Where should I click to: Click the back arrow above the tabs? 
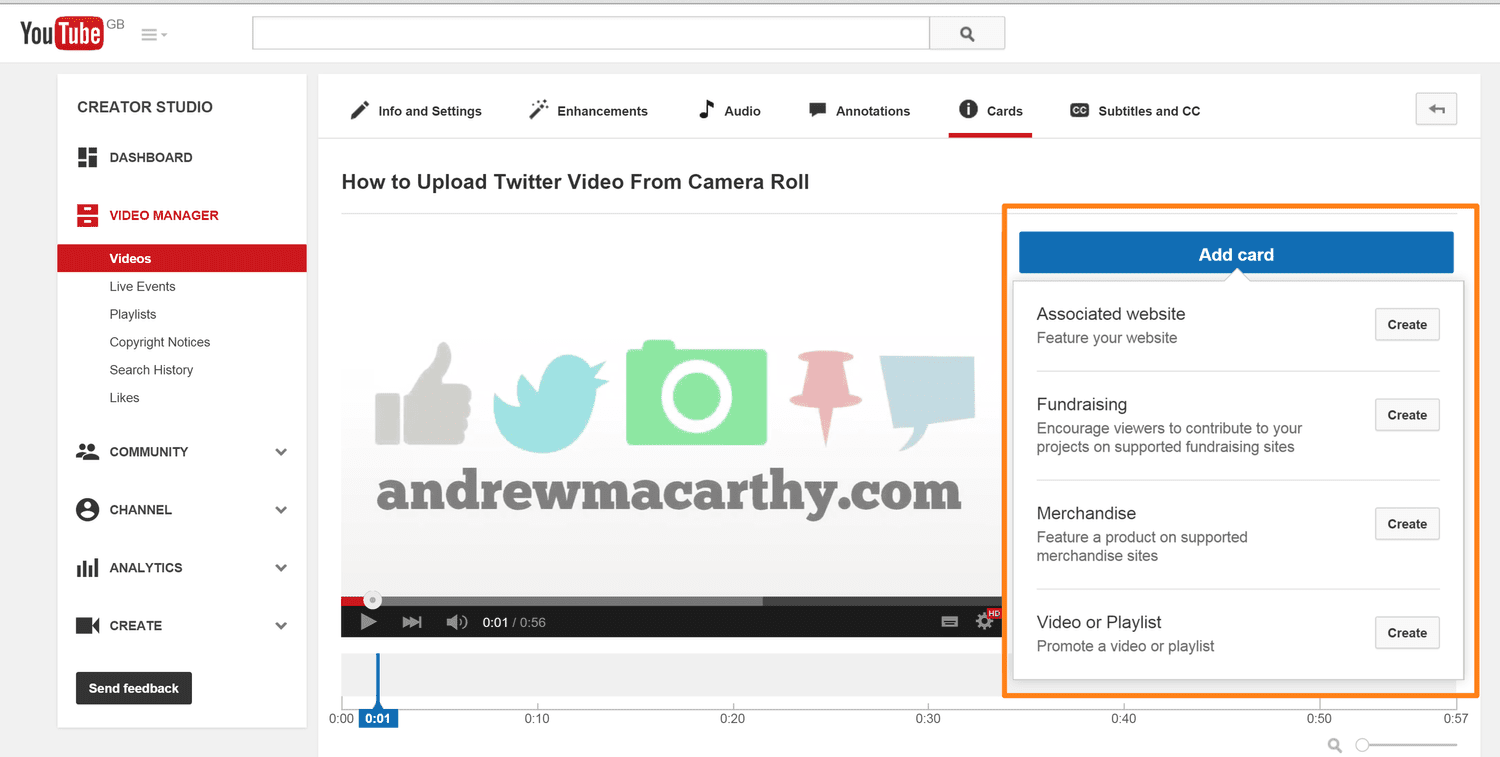pyautogui.click(x=1436, y=108)
